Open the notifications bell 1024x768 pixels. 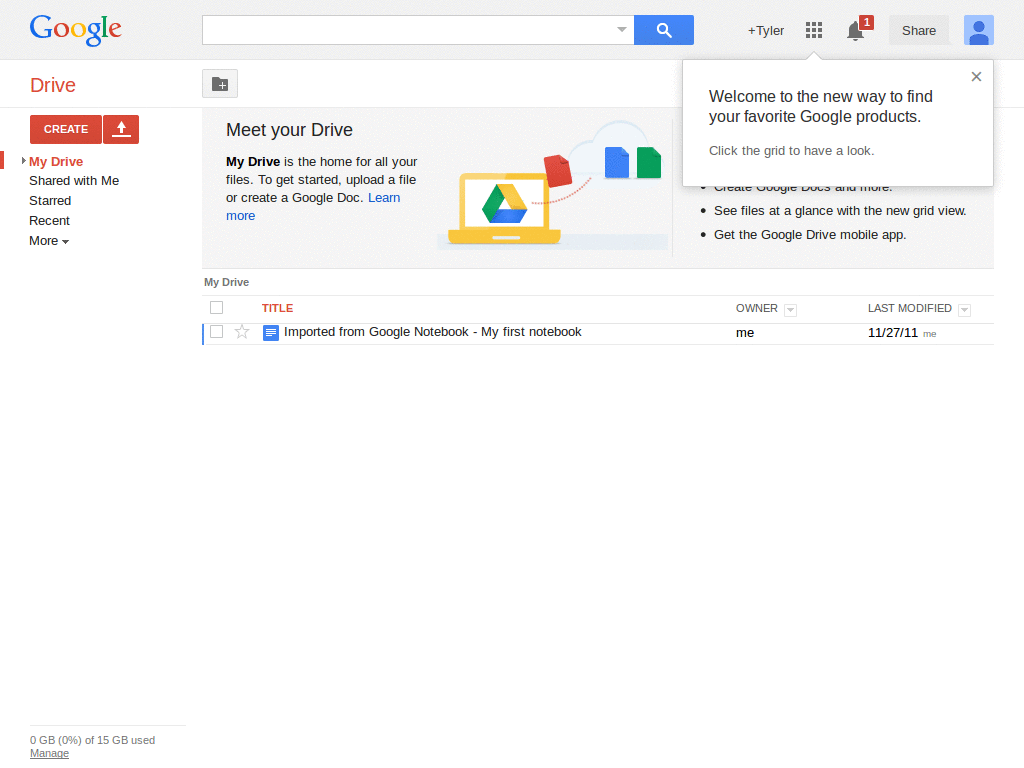click(855, 31)
